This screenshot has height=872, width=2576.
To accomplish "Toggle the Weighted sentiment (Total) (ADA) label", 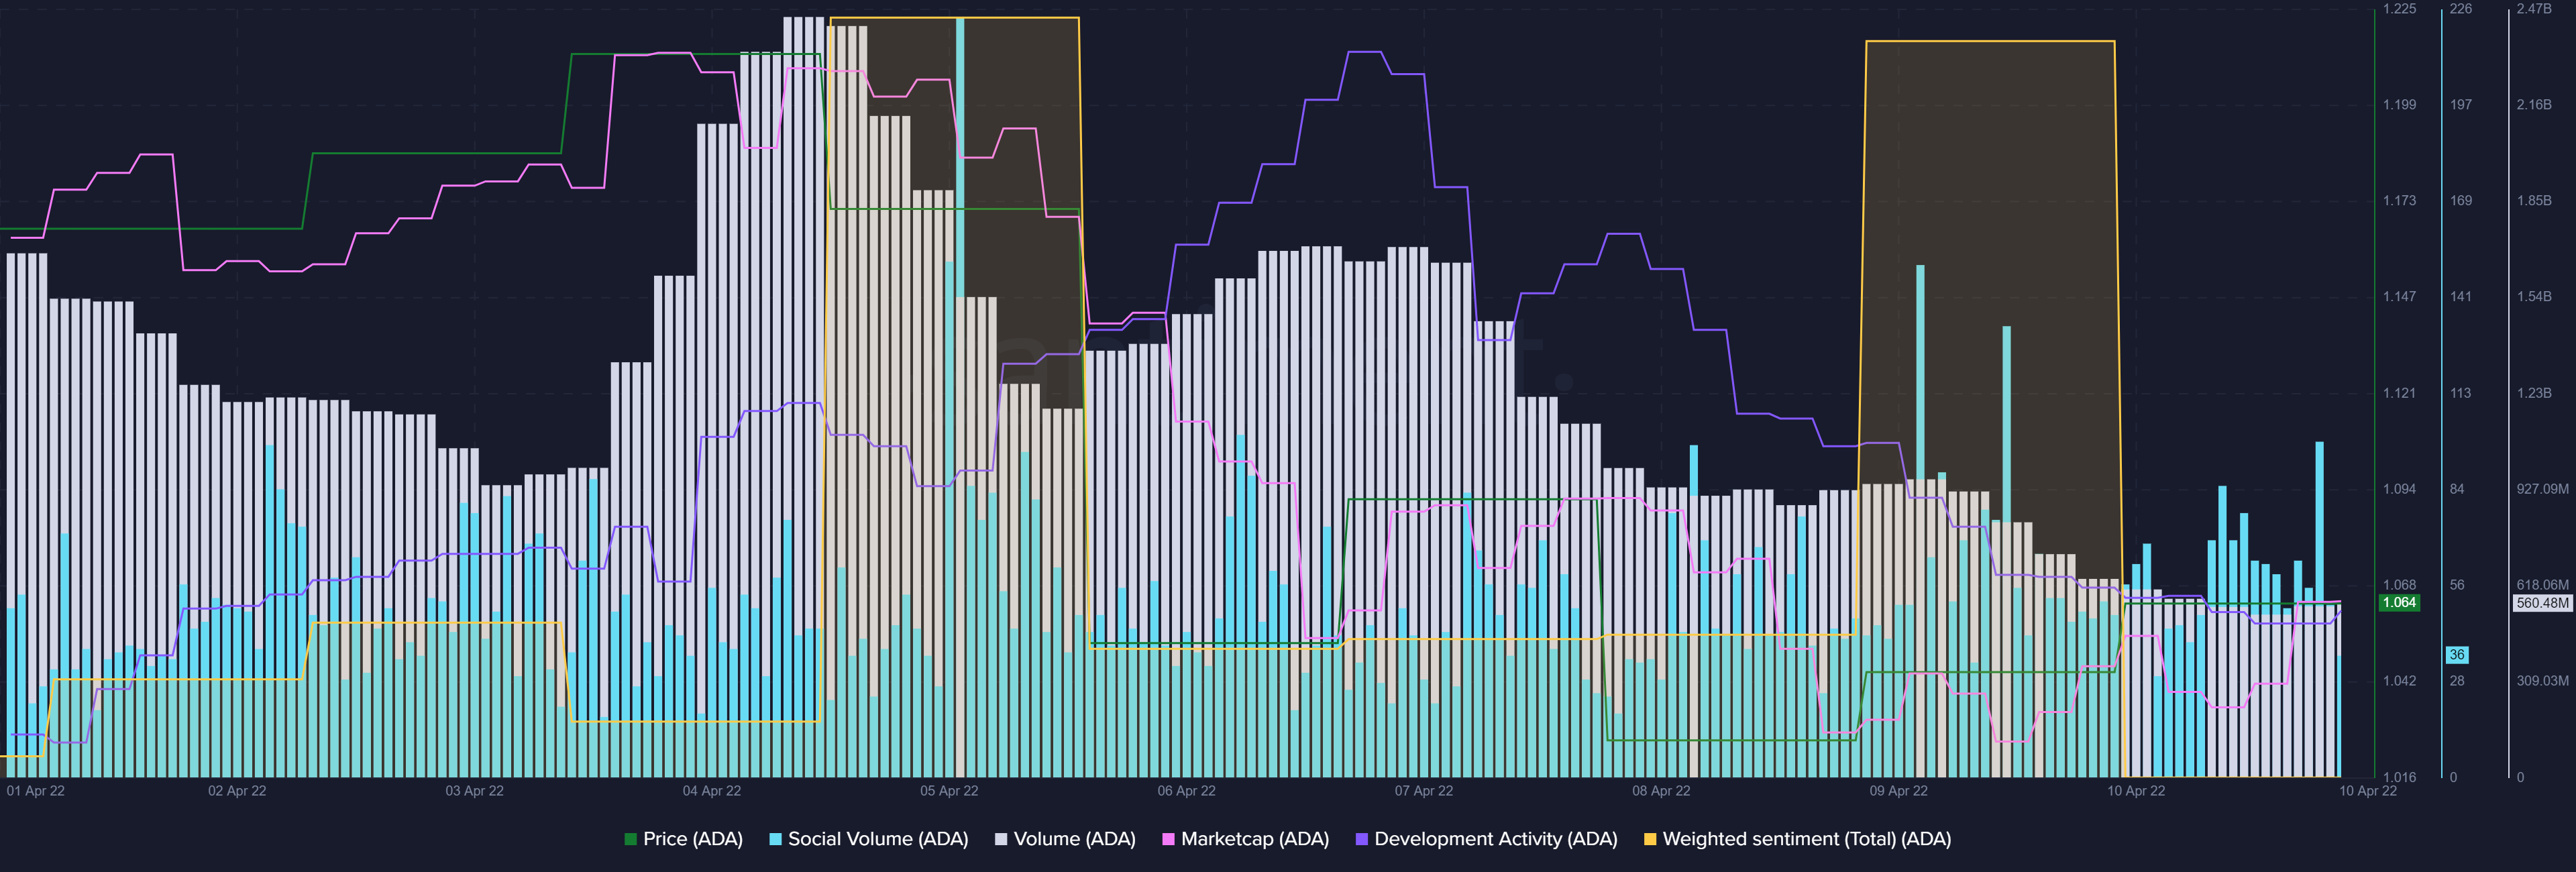I will click(x=1807, y=839).
